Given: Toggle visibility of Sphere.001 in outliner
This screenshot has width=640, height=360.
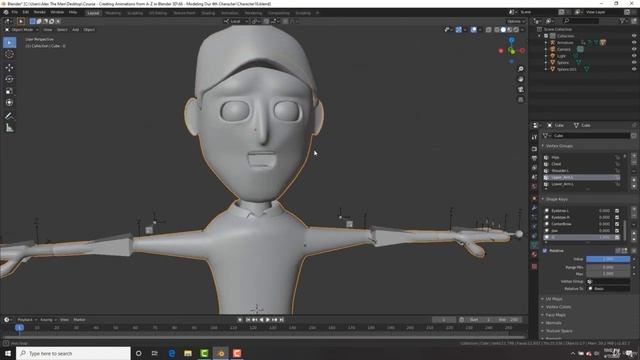Looking at the screenshot, I should pos(634,69).
